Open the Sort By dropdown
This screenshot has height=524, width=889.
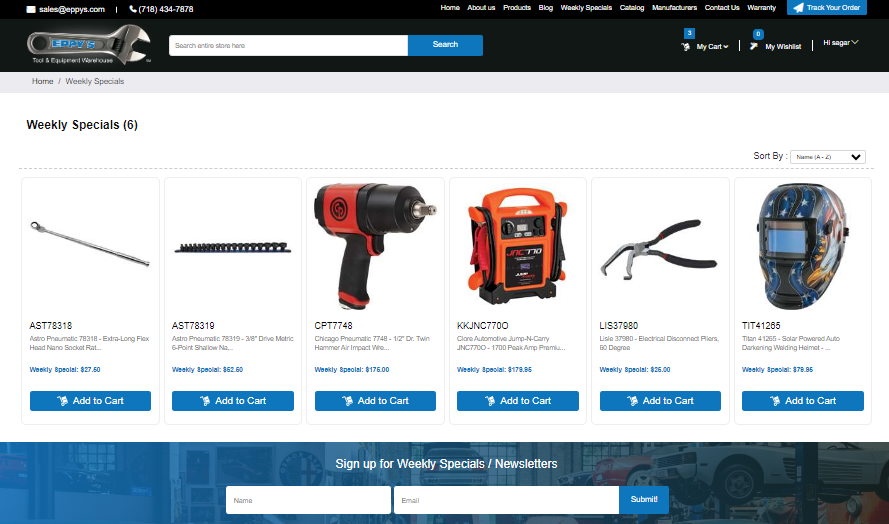(828, 157)
